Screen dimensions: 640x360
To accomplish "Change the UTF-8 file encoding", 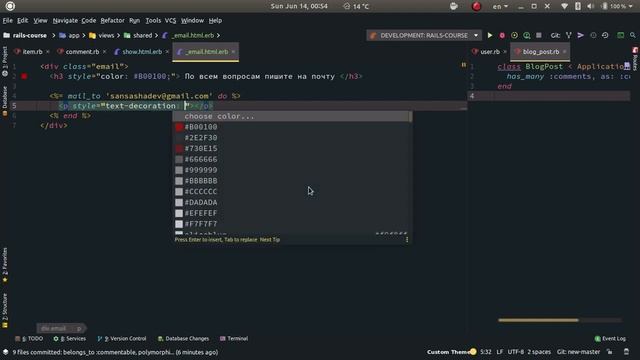I will 515,352.
